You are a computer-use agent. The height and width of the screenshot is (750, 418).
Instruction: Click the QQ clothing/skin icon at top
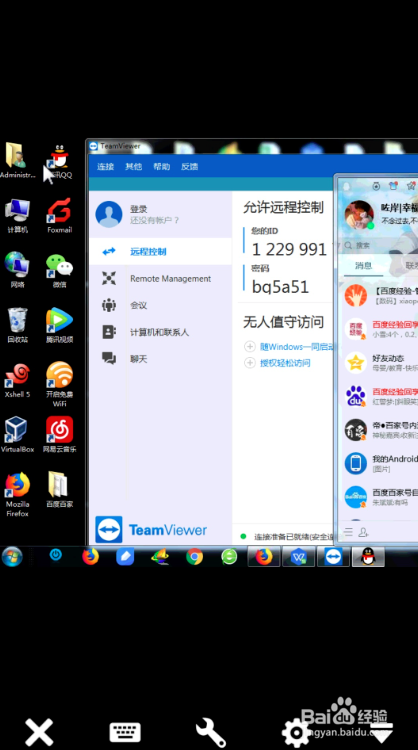(x=394, y=186)
